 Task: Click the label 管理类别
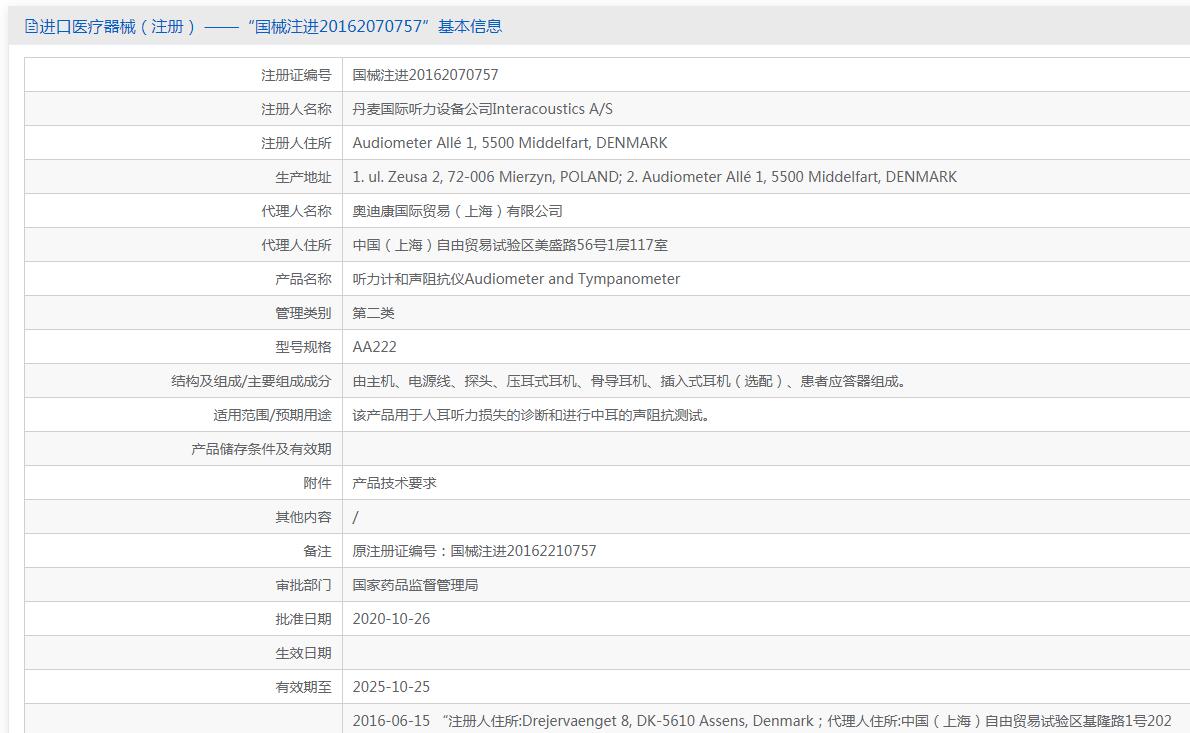[303, 313]
